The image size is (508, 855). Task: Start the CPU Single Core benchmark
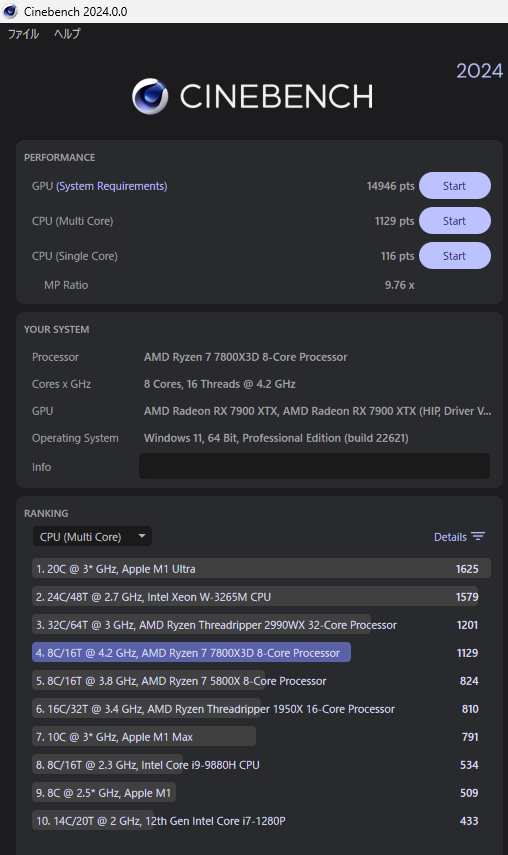coord(455,256)
